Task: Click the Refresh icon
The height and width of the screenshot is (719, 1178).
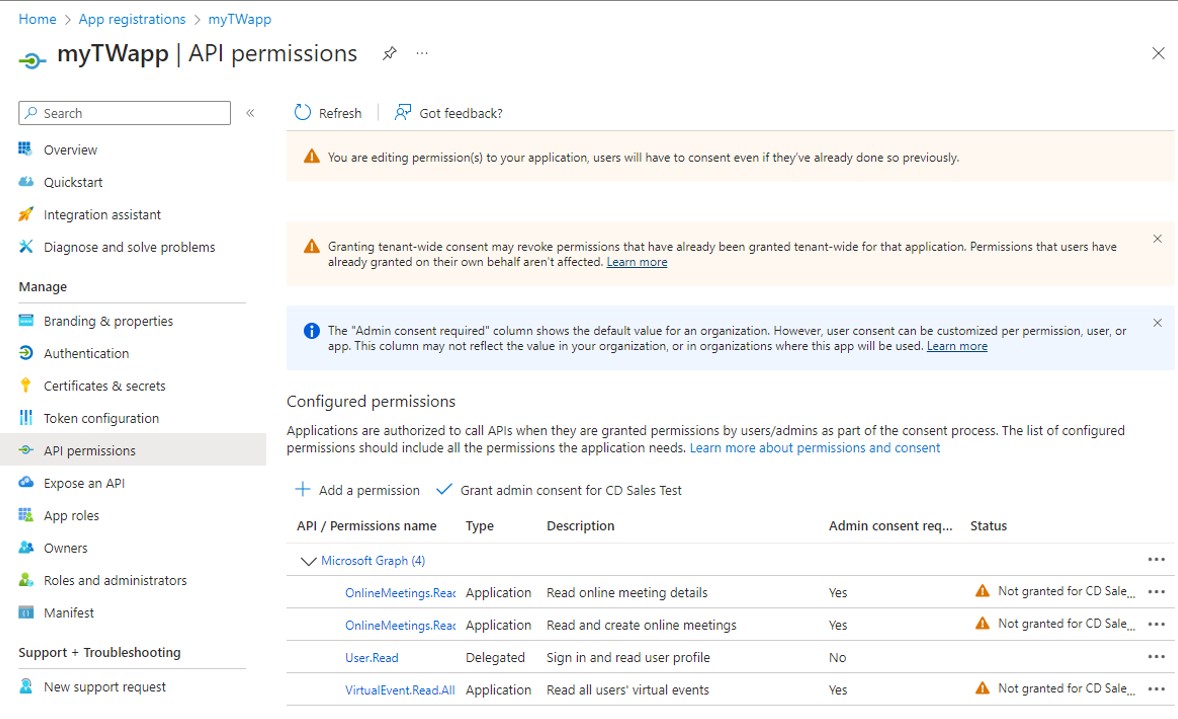Action: 302,113
